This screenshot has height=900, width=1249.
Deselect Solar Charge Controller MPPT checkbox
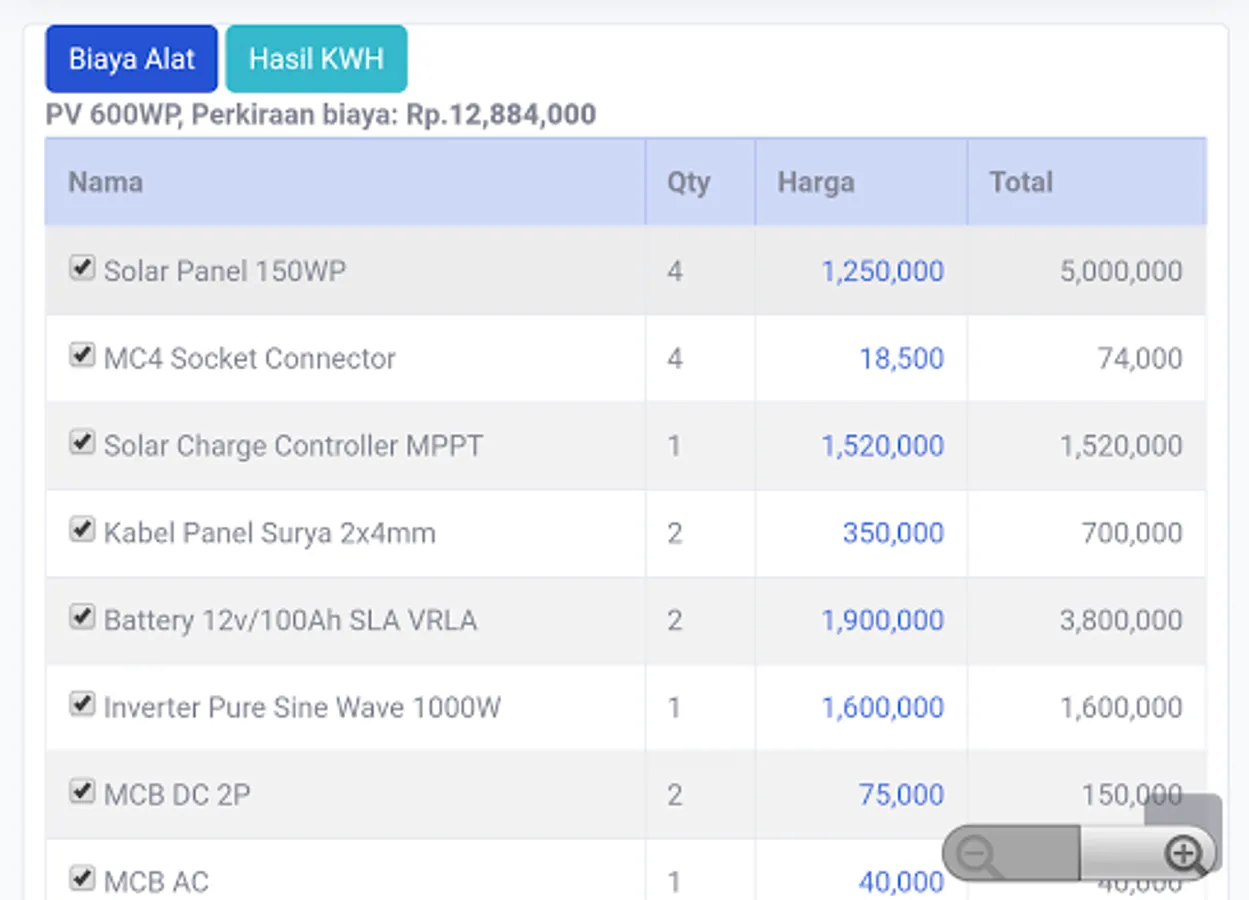tap(82, 442)
